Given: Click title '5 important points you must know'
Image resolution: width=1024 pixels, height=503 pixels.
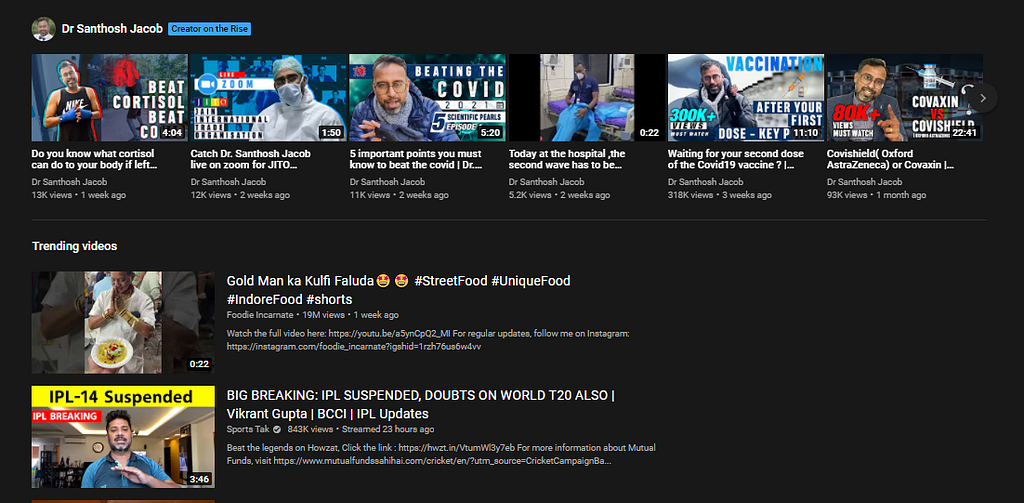Looking at the screenshot, I should [416, 159].
